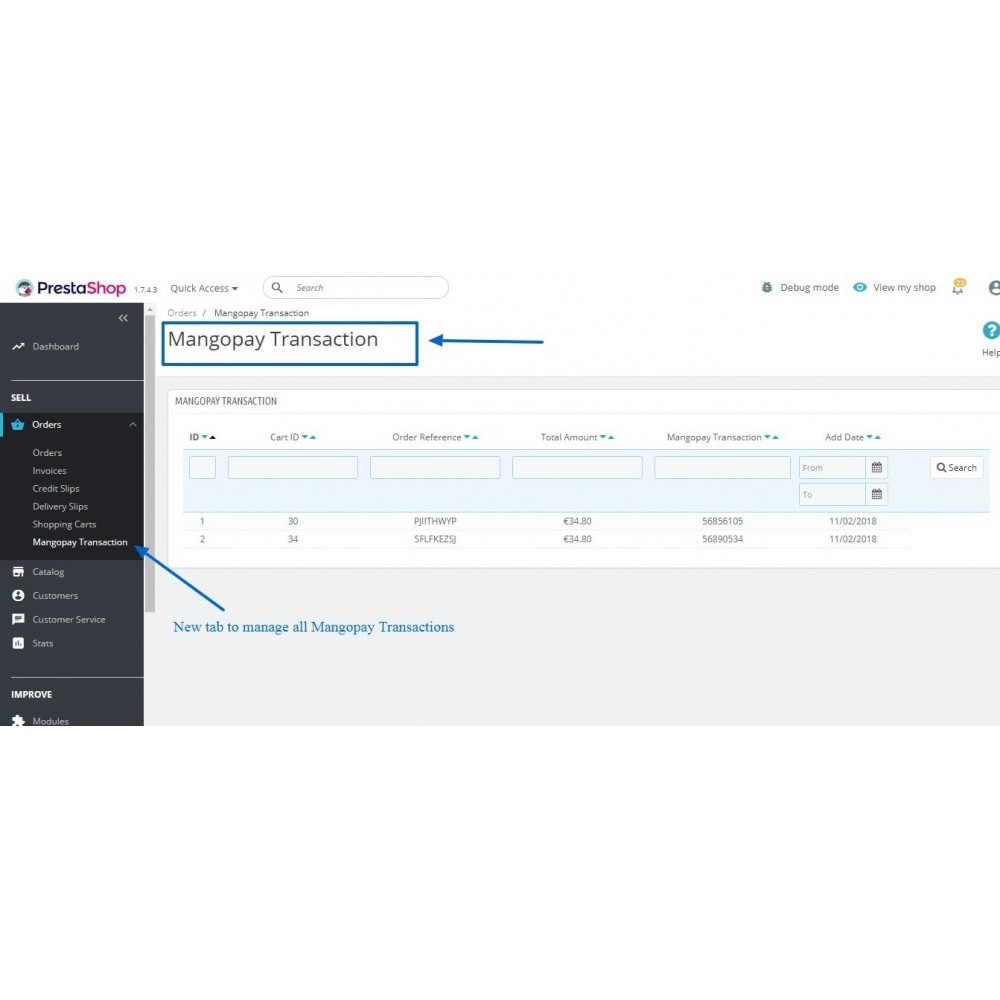This screenshot has height=1000, width=1000.
Task: Click transaction number 56856105
Action: click(723, 522)
